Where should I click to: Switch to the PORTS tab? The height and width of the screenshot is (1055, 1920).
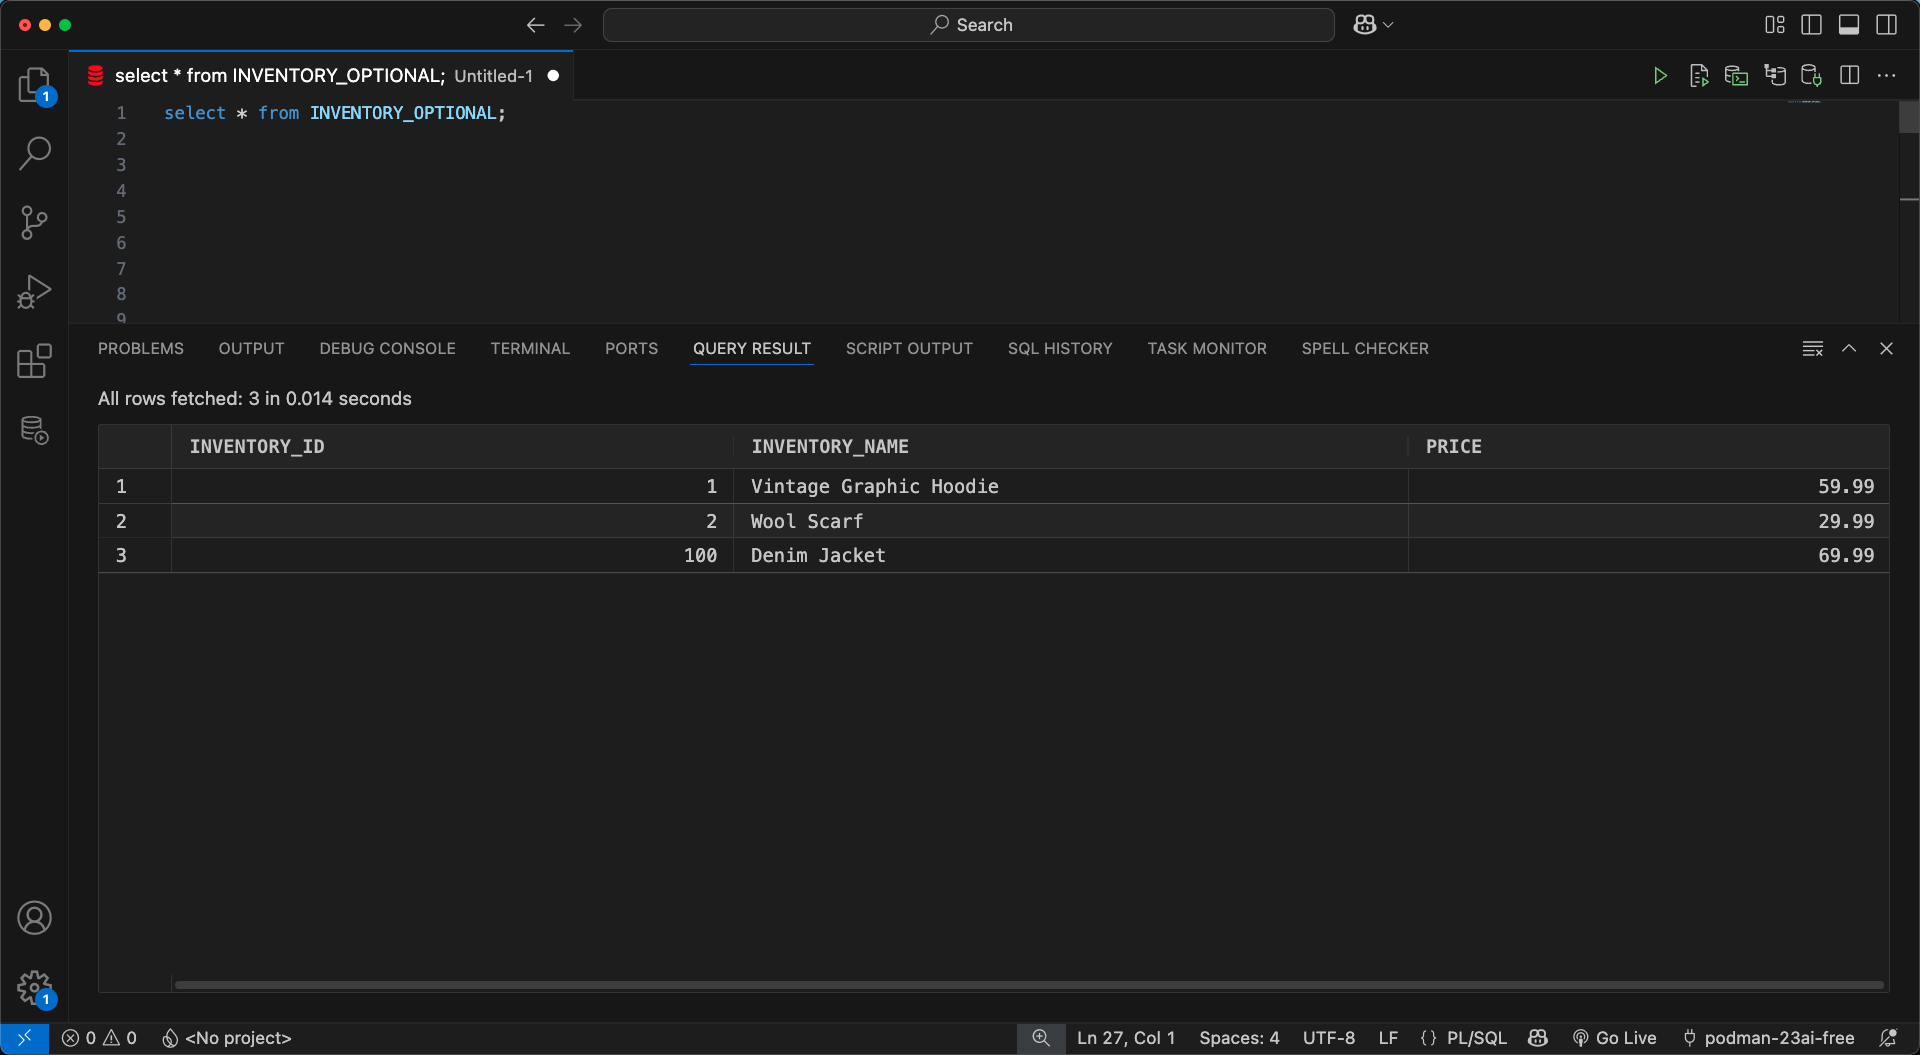pos(631,349)
